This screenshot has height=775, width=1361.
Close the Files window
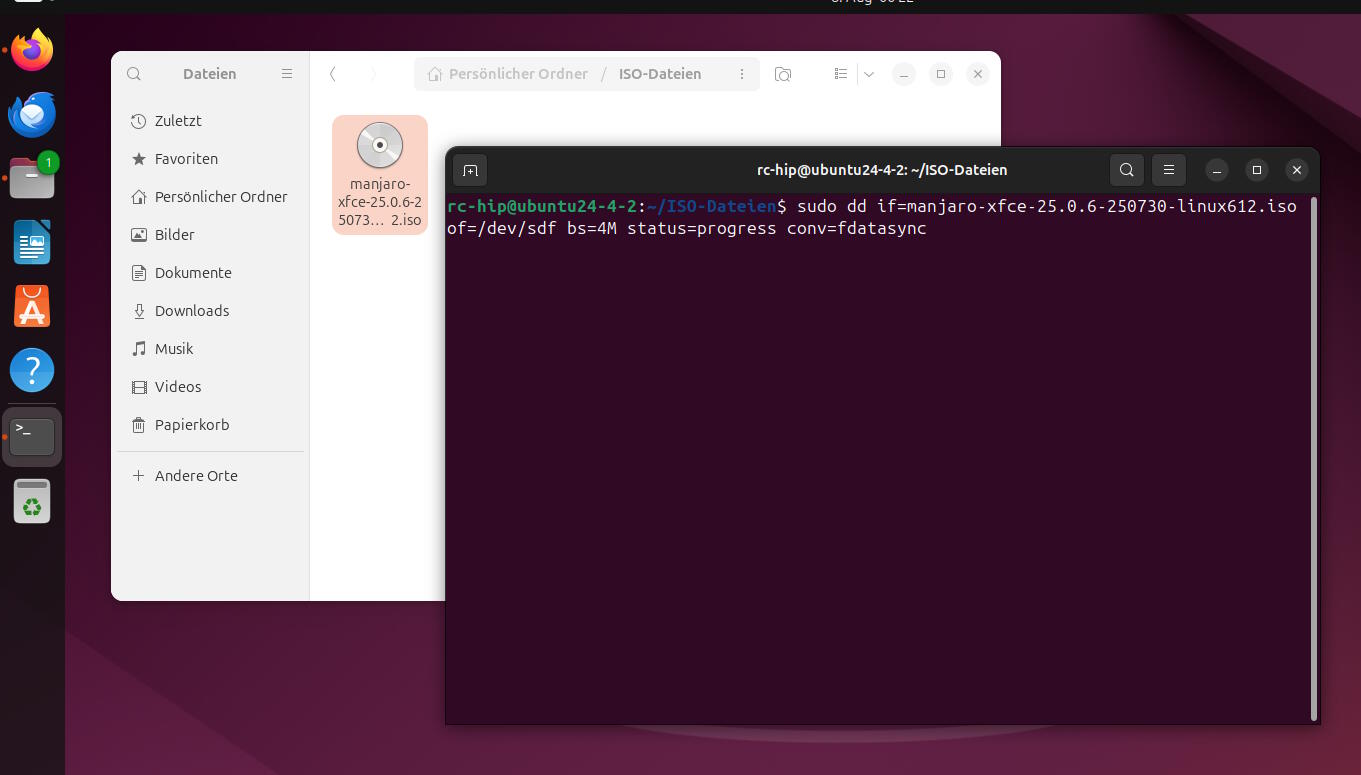(979, 74)
